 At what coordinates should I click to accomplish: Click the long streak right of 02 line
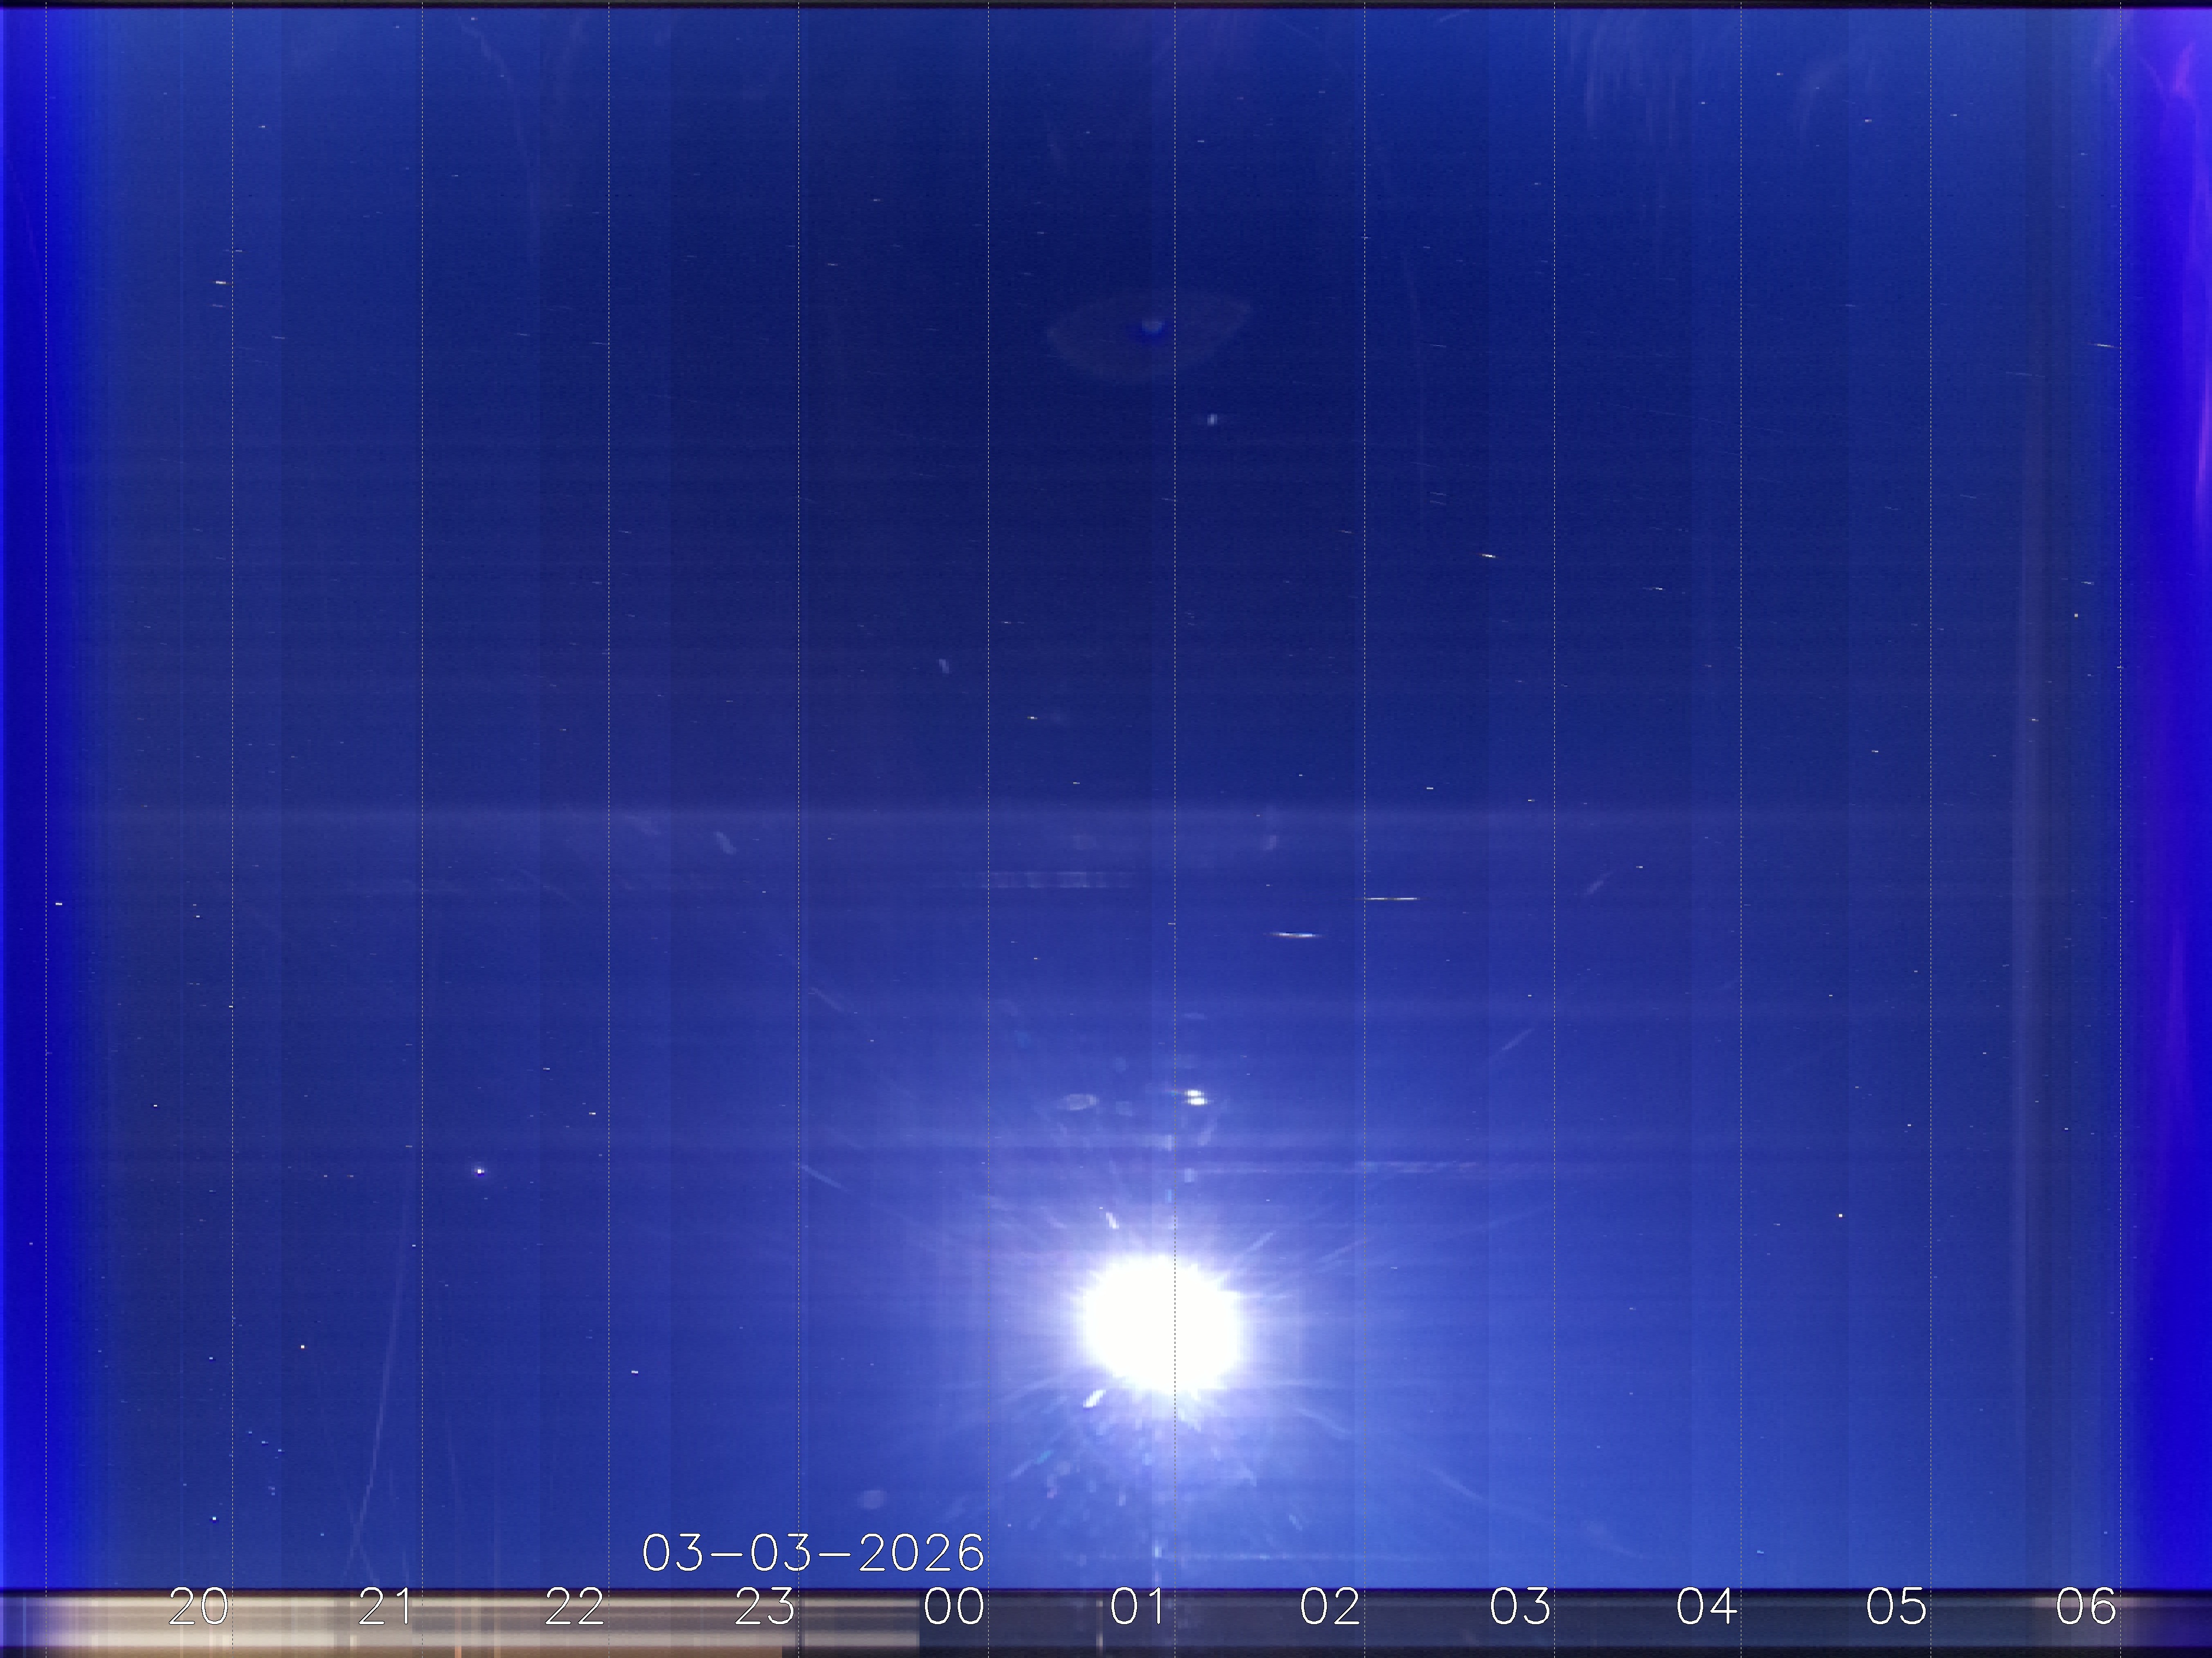(x=1392, y=899)
